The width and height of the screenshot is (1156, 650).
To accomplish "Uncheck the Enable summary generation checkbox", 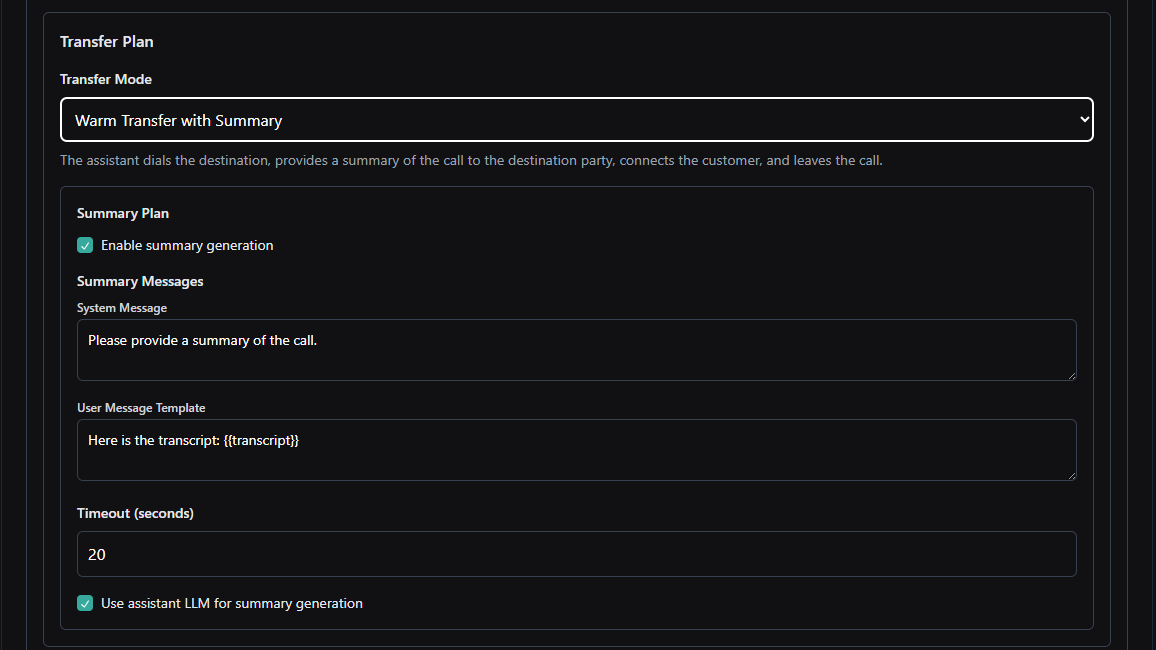I will tap(85, 246).
